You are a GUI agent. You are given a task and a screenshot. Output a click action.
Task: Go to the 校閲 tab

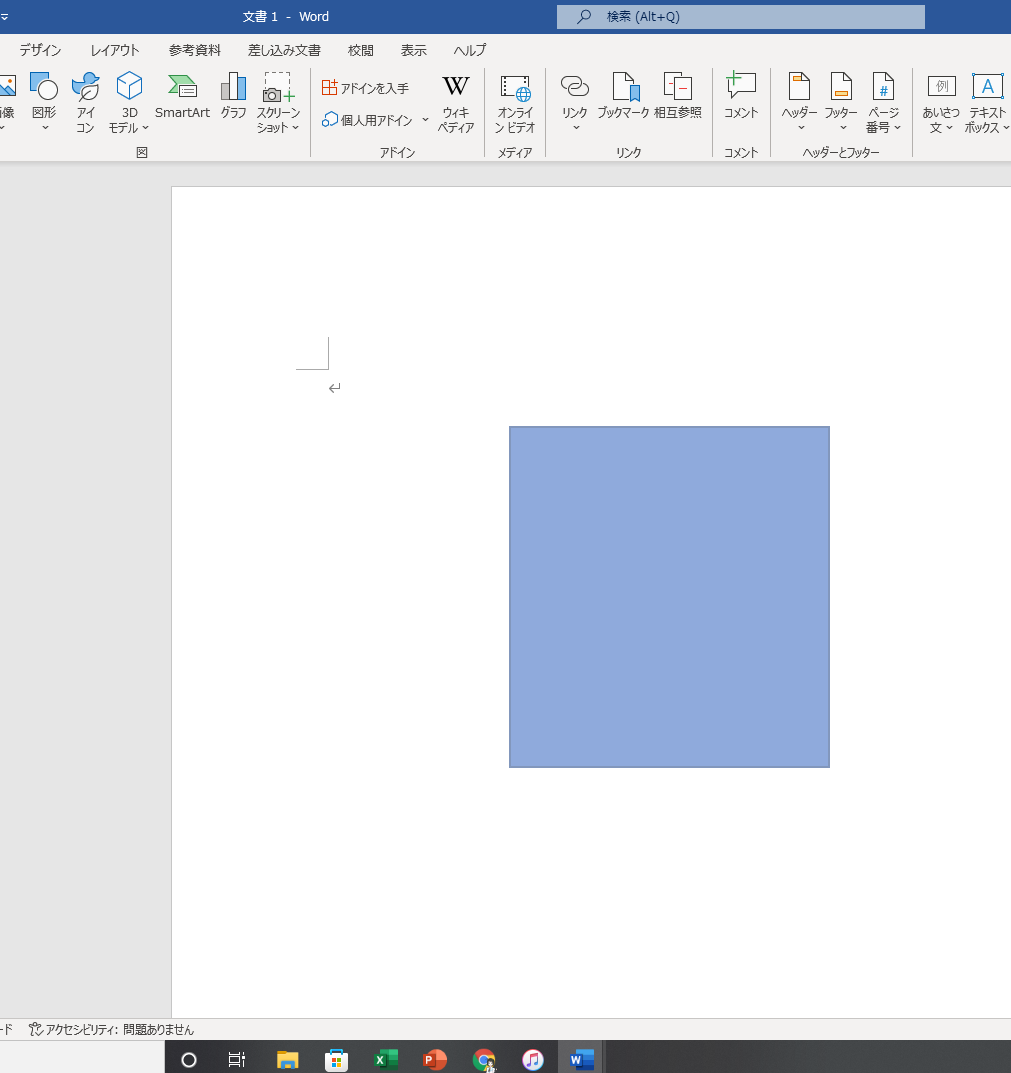coord(361,50)
